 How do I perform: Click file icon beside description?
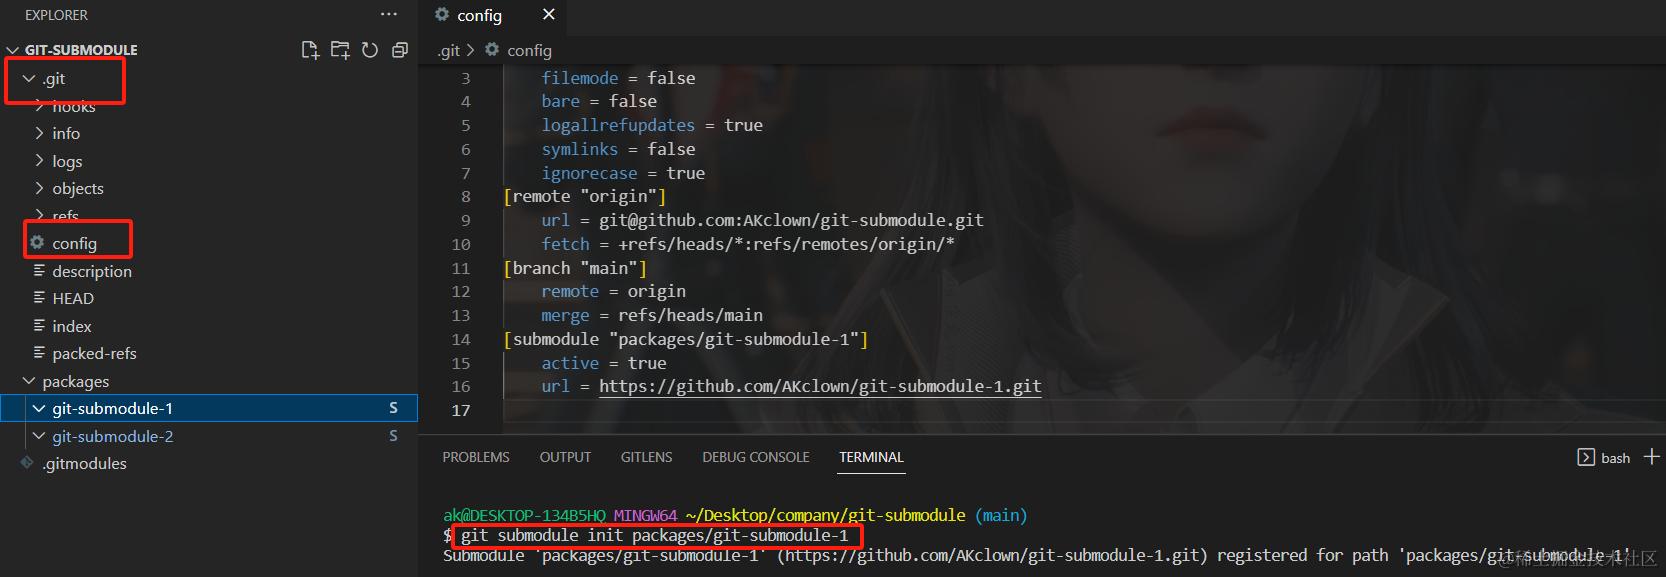pos(39,271)
